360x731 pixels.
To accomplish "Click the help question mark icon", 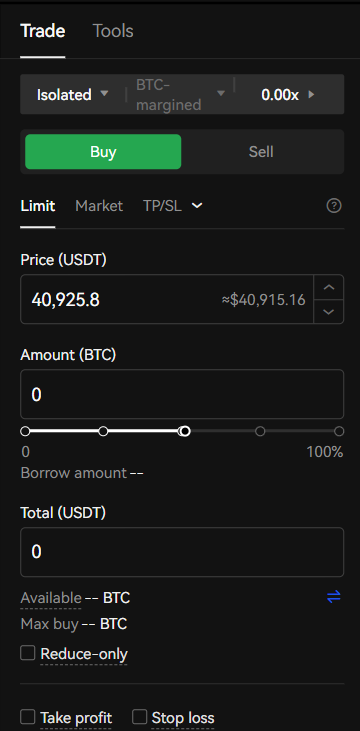I will 334,206.
